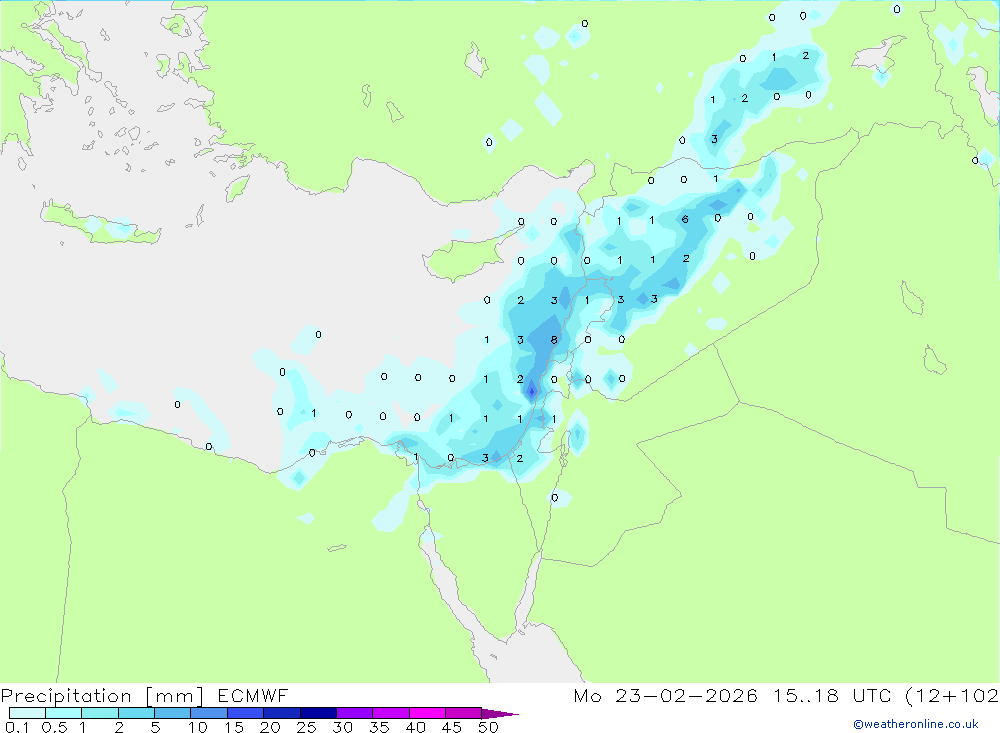Choose the 40 to 45 mm magenta swatch
The image size is (1000, 733).
(x=427, y=713)
